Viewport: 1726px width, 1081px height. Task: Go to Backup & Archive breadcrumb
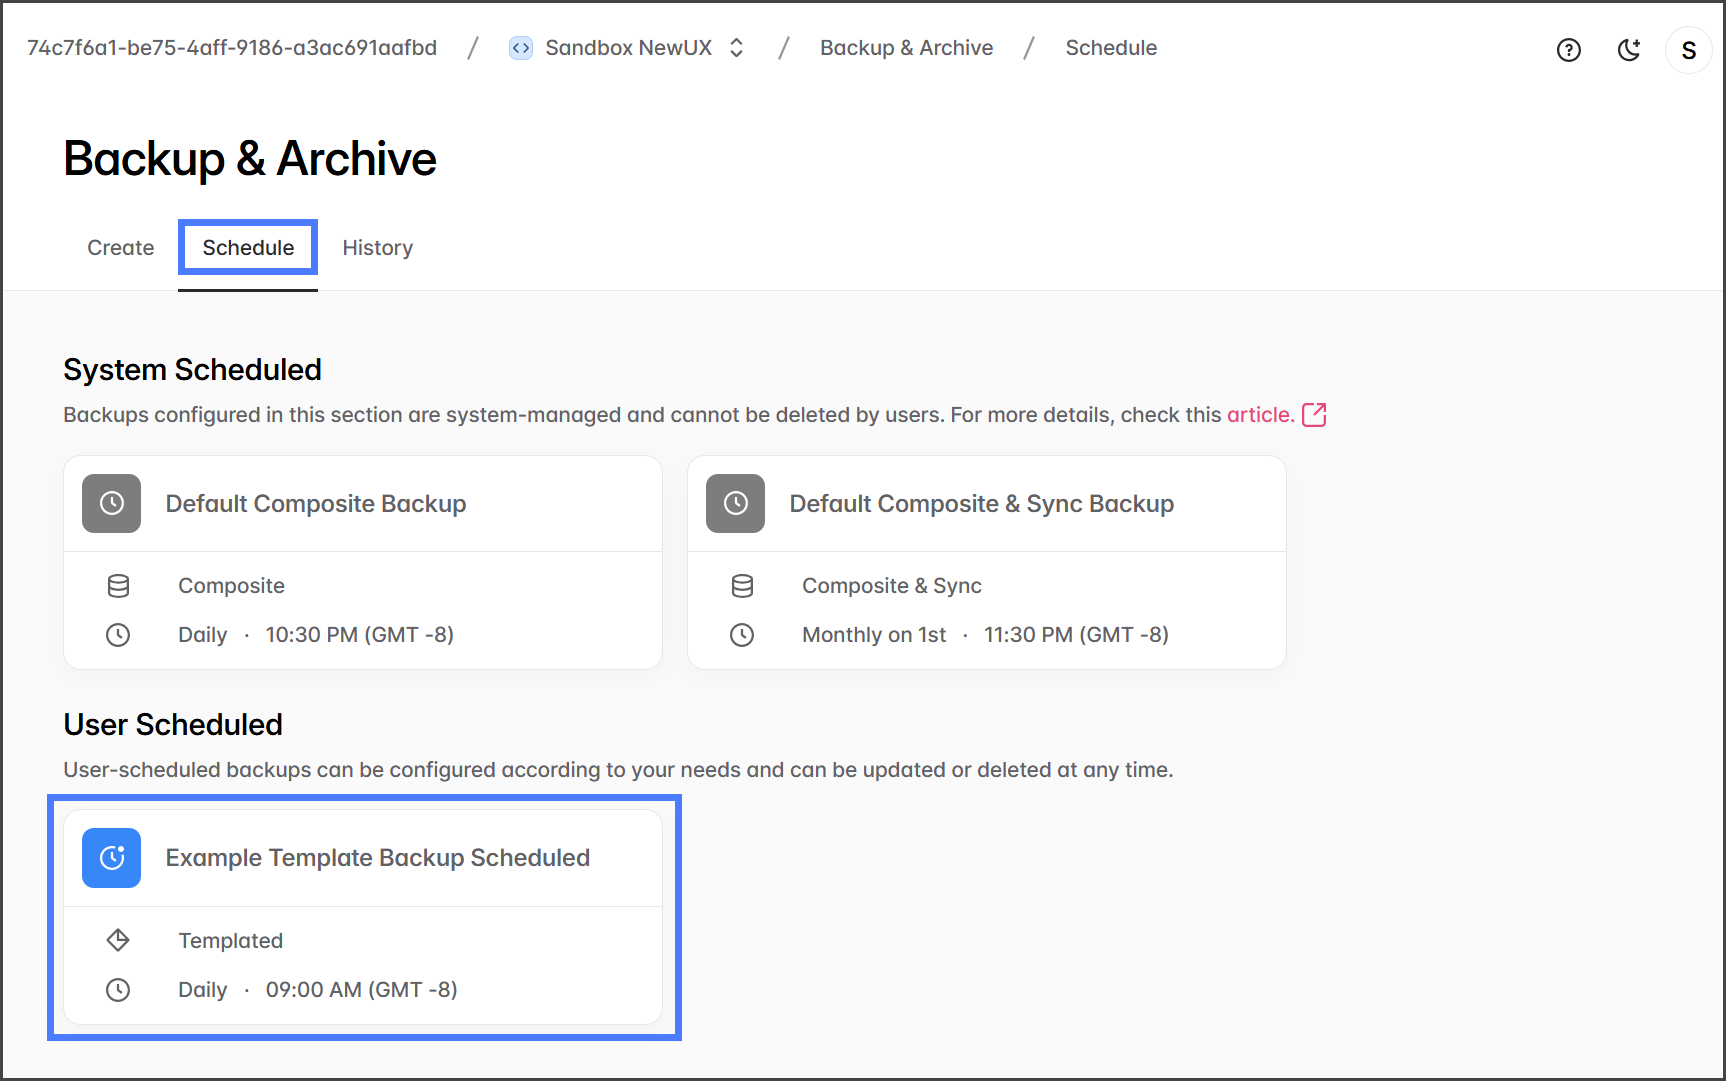pos(906,48)
